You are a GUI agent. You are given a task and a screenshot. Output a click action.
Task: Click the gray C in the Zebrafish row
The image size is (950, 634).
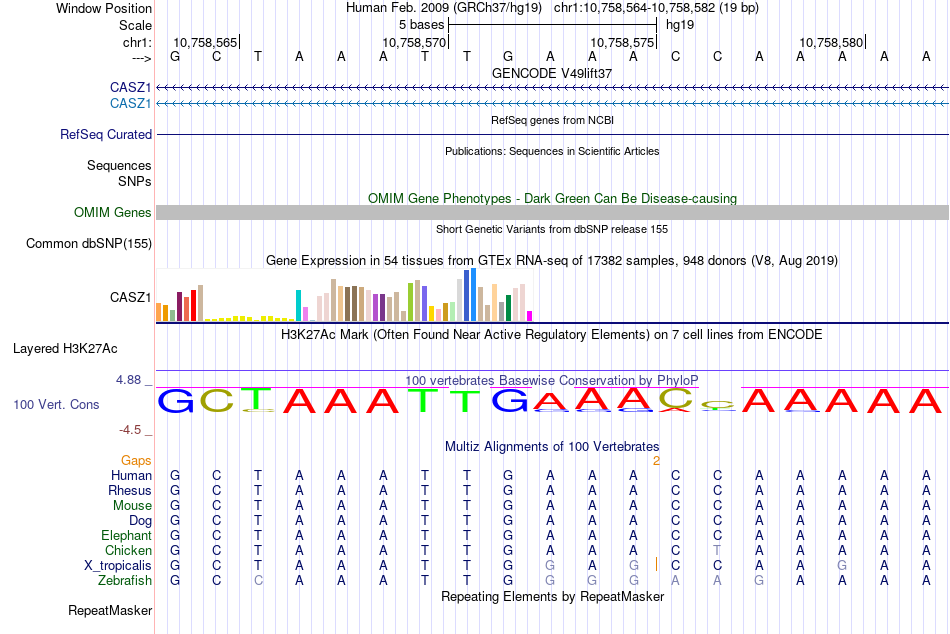click(258, 580)
